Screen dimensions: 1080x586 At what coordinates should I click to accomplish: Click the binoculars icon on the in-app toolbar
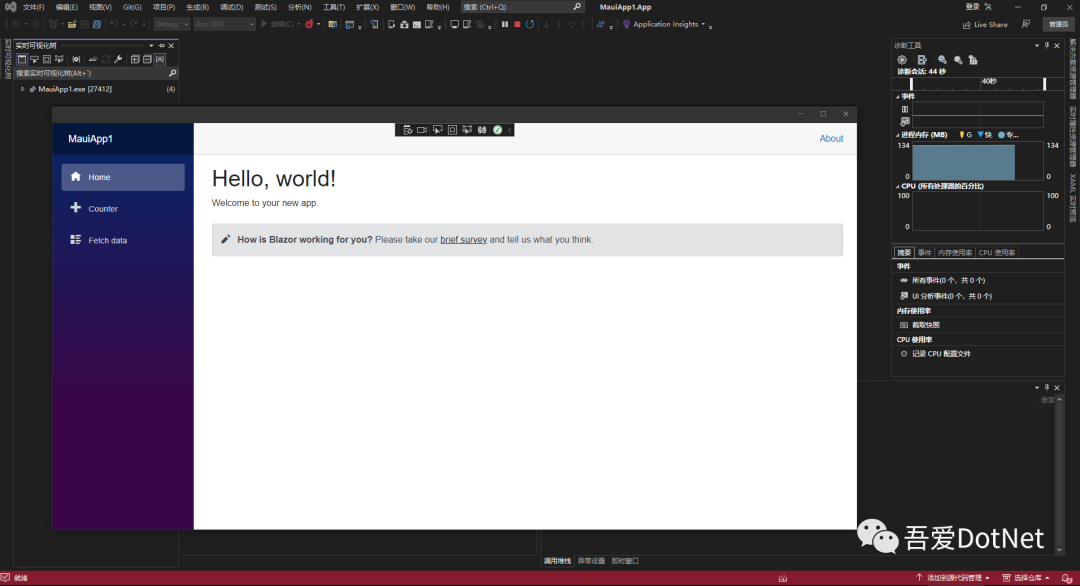point(482,129)
